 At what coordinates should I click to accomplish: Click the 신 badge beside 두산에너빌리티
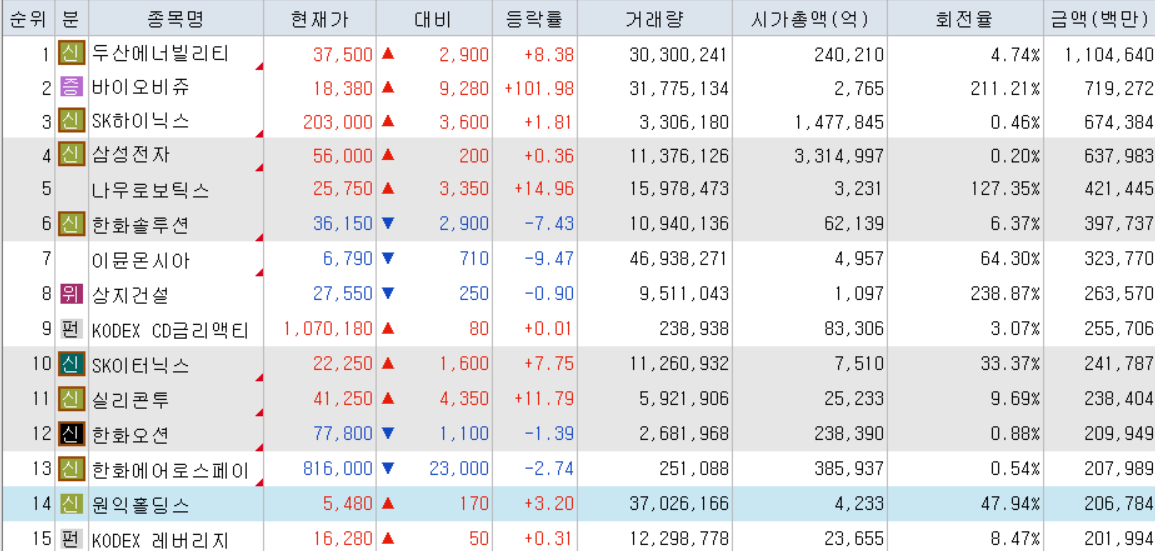tap(71, 53)
